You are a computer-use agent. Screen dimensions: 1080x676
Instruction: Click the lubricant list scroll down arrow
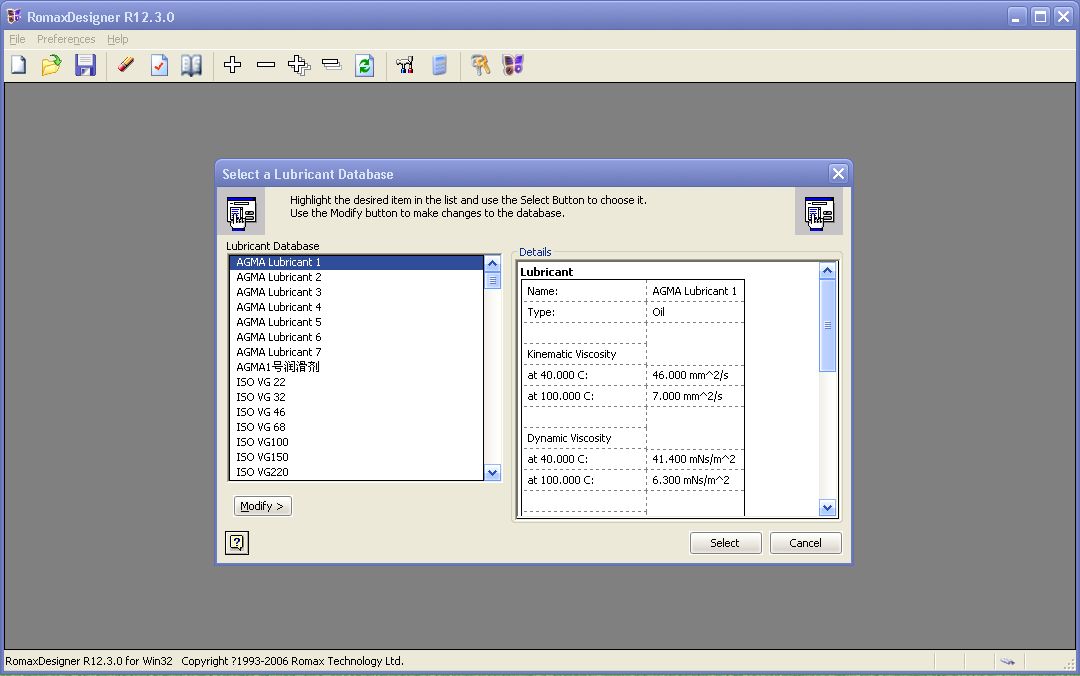(x=492, y=473)
